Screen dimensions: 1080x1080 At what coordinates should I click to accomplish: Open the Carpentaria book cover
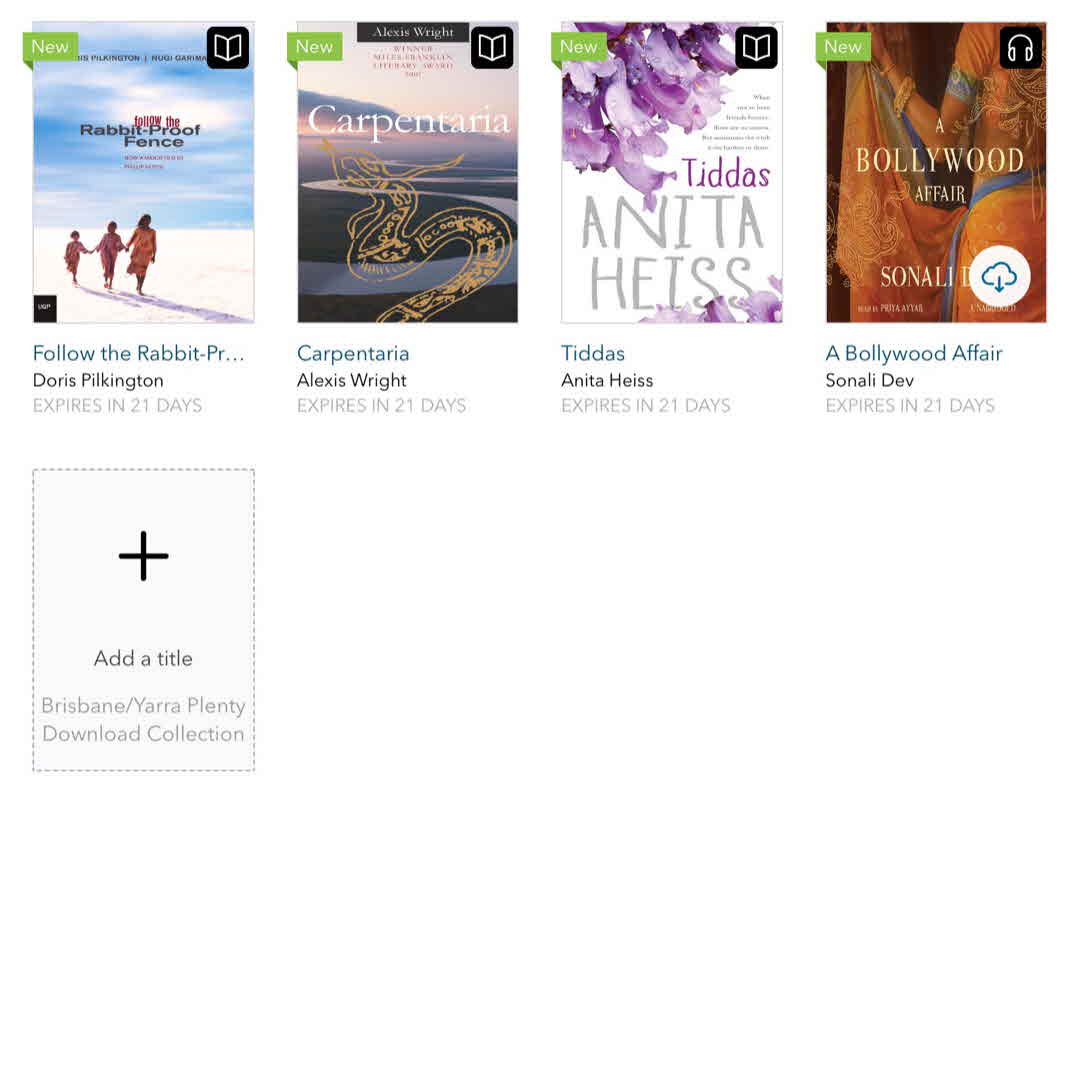point(408,172)
